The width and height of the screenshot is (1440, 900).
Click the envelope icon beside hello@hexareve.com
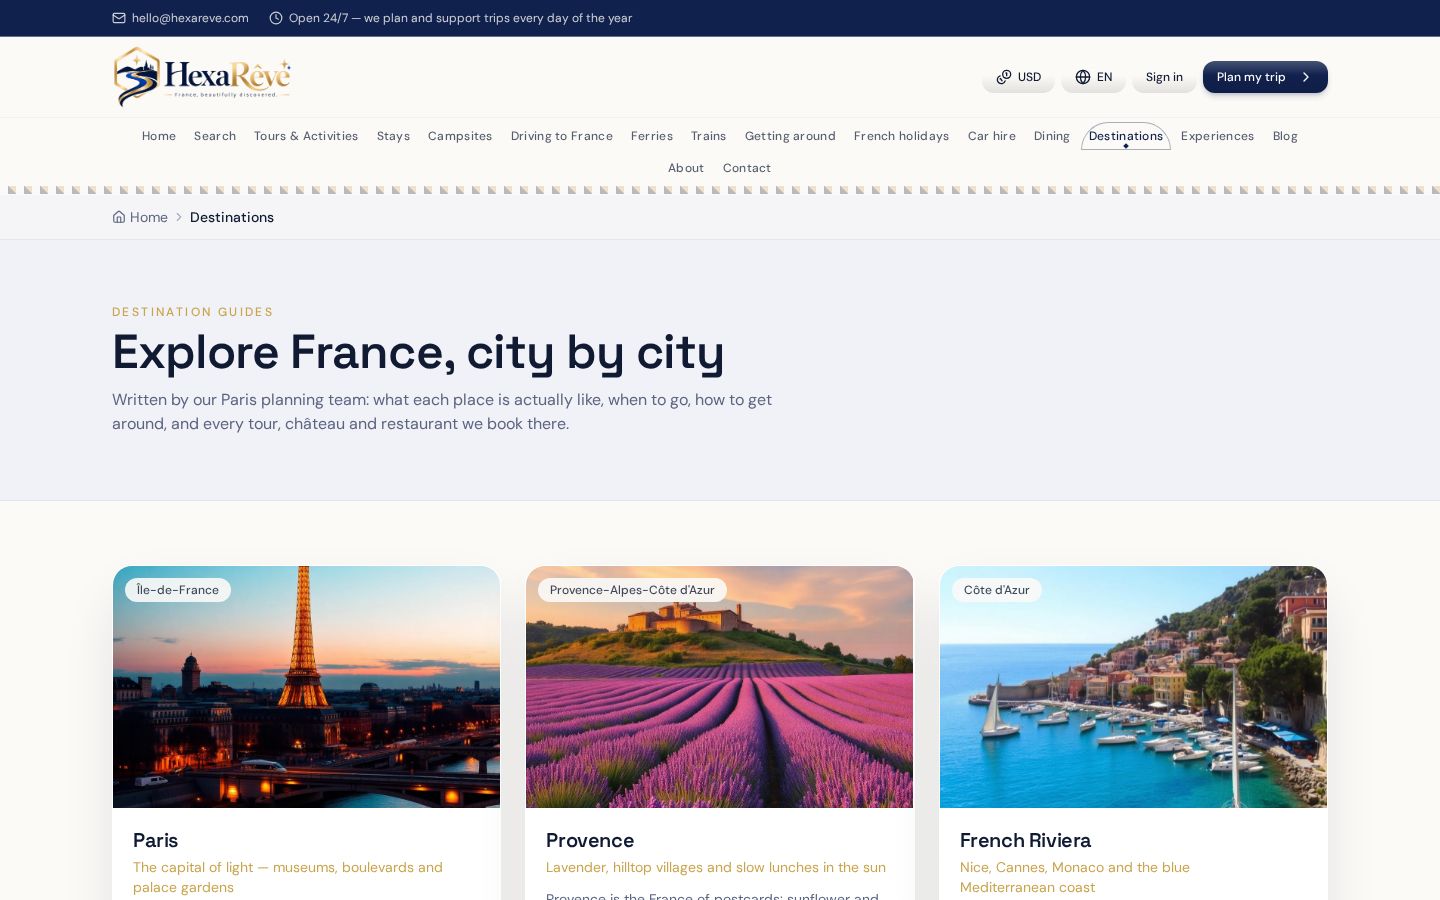(x=119, y=18)
